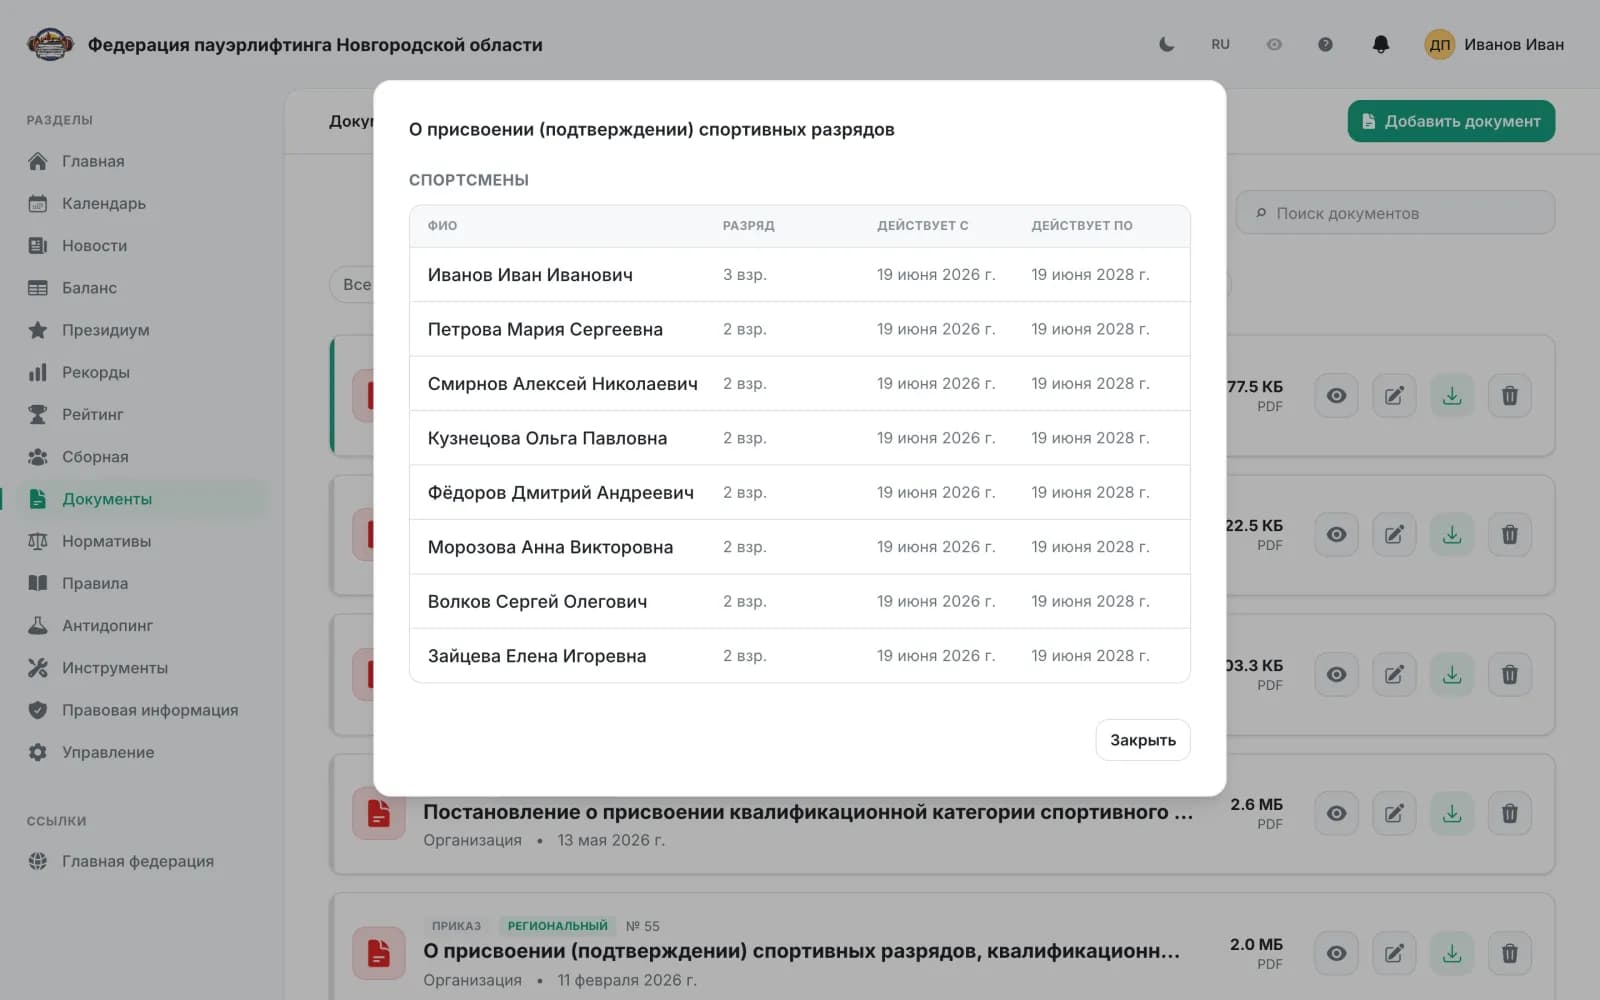This screenshot has width=1600, height=1000.
Task: Download the 22.5 КБ document
Action: coord(1452,535)
